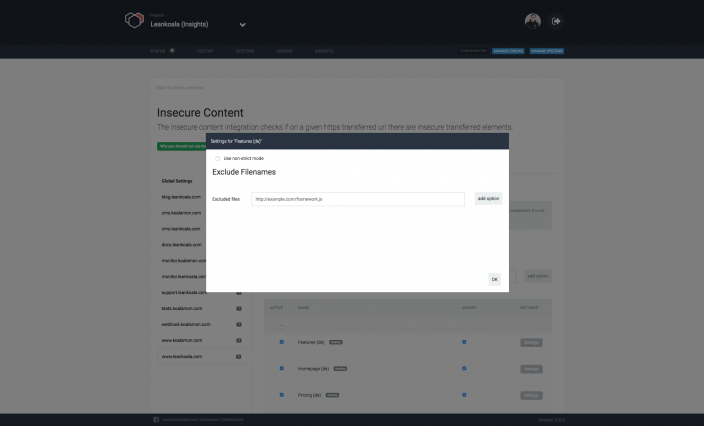Focus the Excluded files input field
The width and height of the screenshot is (704, 426).
(358, 199)
